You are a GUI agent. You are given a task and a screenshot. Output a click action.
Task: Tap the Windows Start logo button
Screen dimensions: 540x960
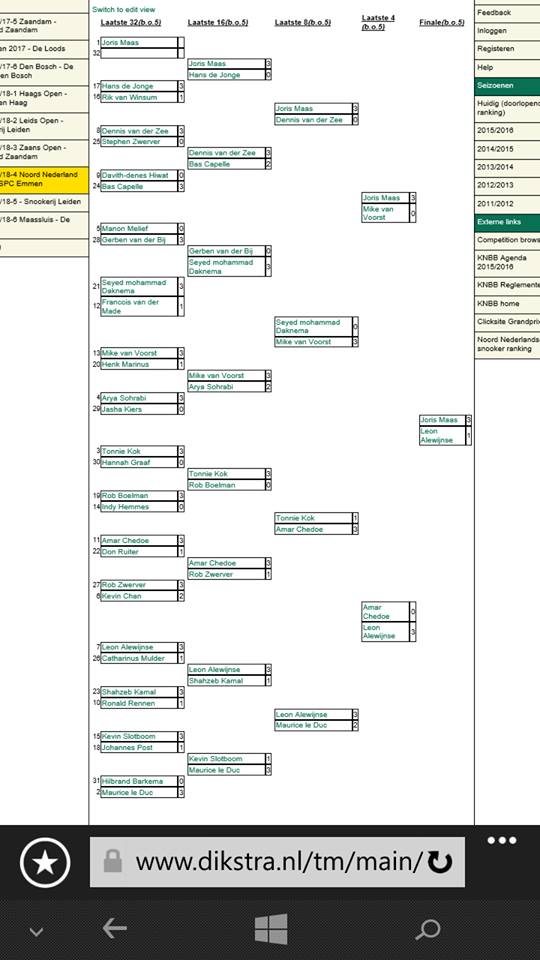(271, 929)
